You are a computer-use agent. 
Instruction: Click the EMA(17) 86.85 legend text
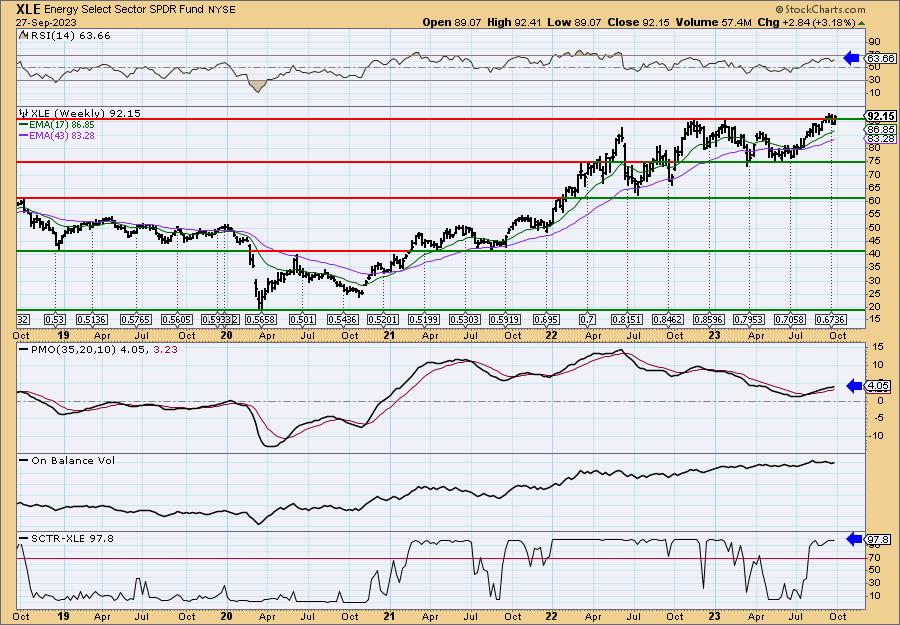coord(62,125)
